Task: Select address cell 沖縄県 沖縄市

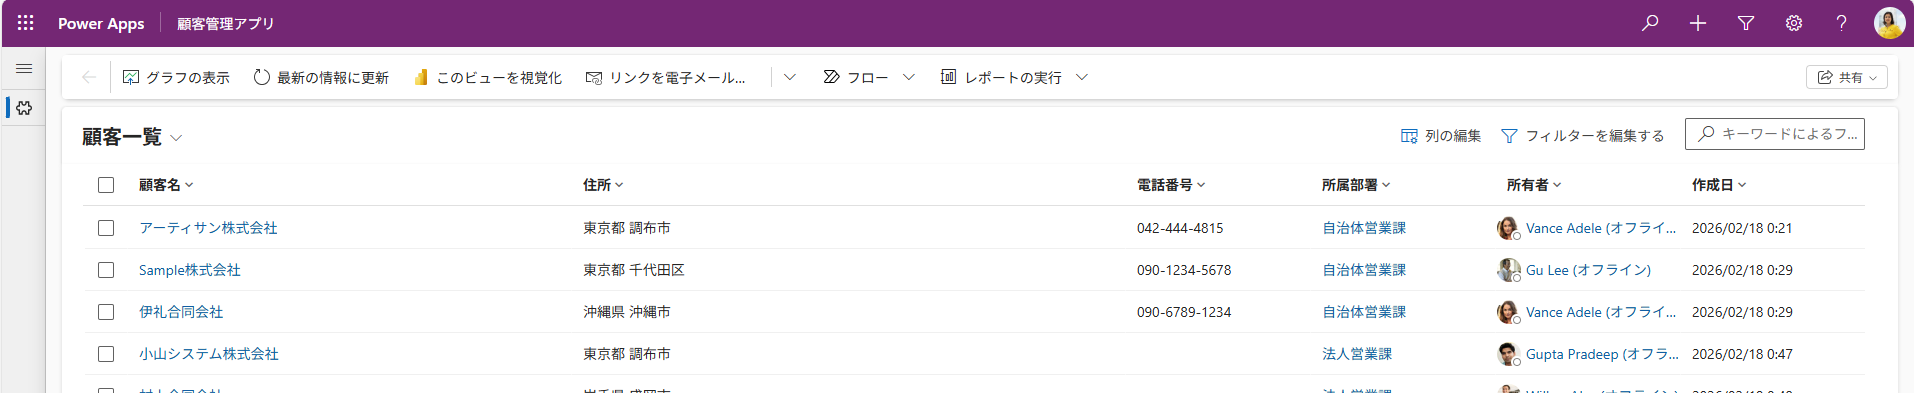Action: pyautogui.click(x=627, y=312)
